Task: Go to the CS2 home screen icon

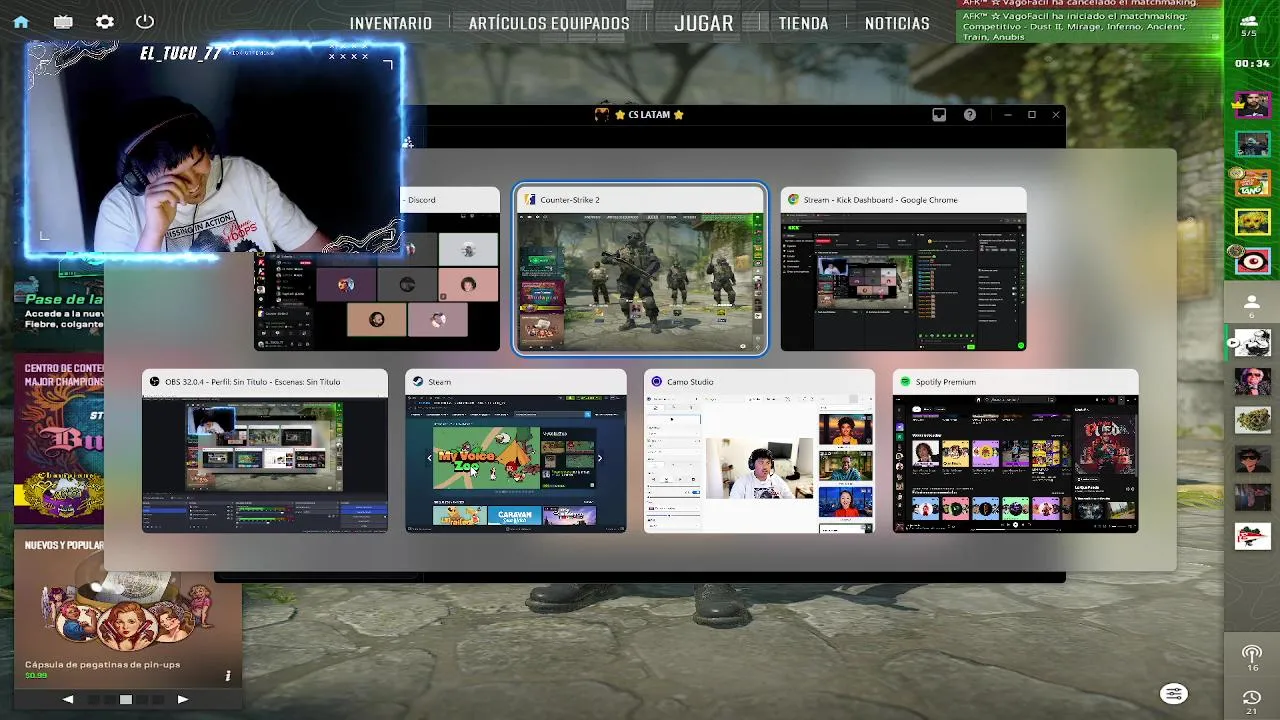Action: 21,21
